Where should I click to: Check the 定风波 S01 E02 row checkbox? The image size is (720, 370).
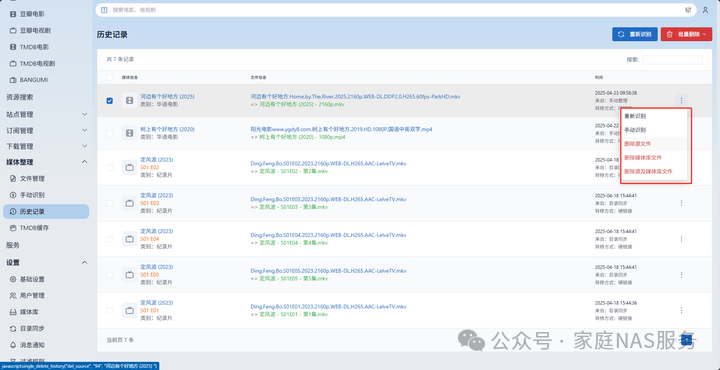(109, 168)
